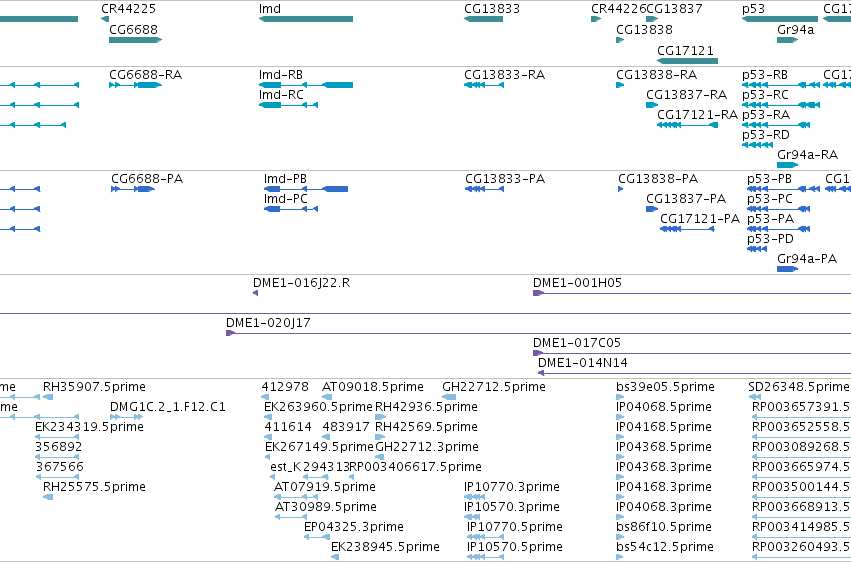Click the 483917 EST label
Image resolution: width=851 pixels, height=562 pixels.
pos(346,427)
